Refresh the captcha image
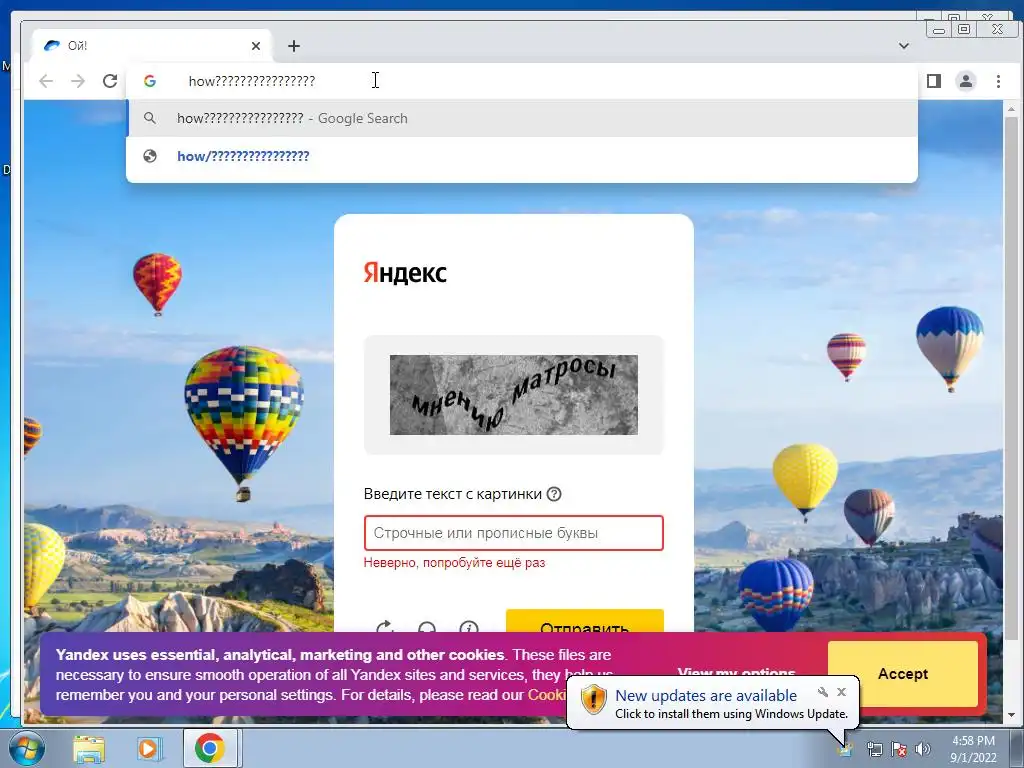Image resolution: width=1024 pixels, height=768 pixels. 385,626
